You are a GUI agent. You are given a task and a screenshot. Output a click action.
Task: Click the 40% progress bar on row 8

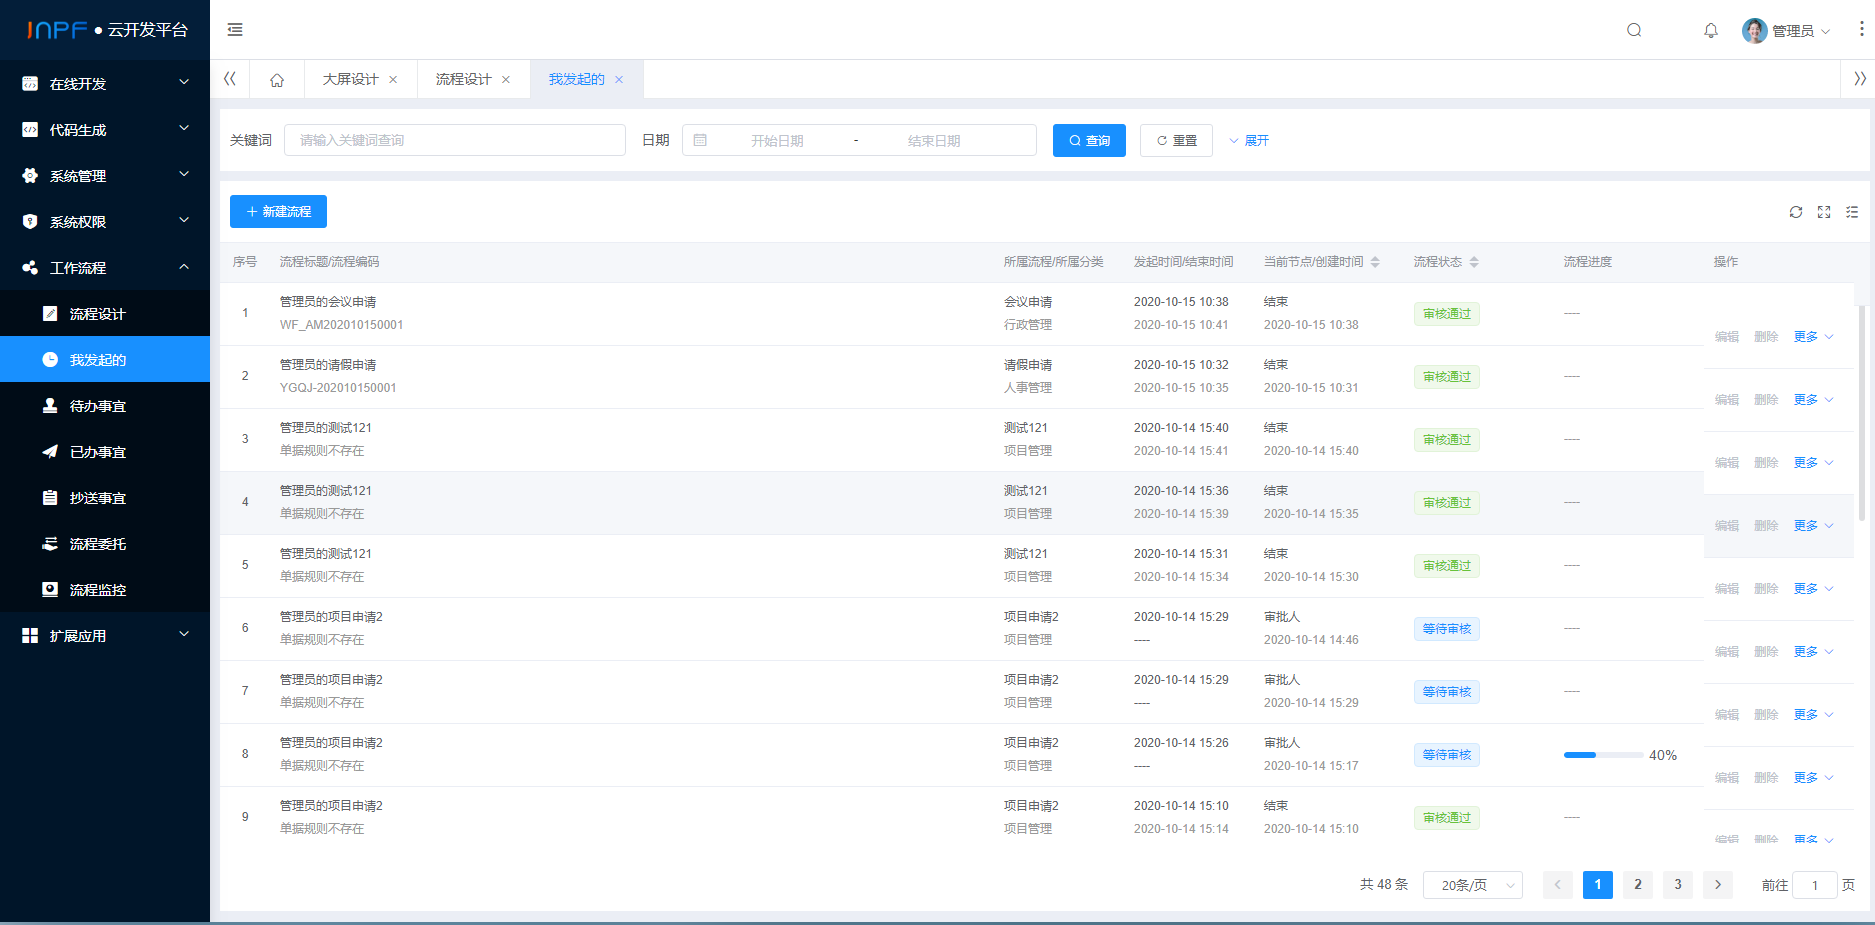pyautogui.click(x=1602, y=755)
